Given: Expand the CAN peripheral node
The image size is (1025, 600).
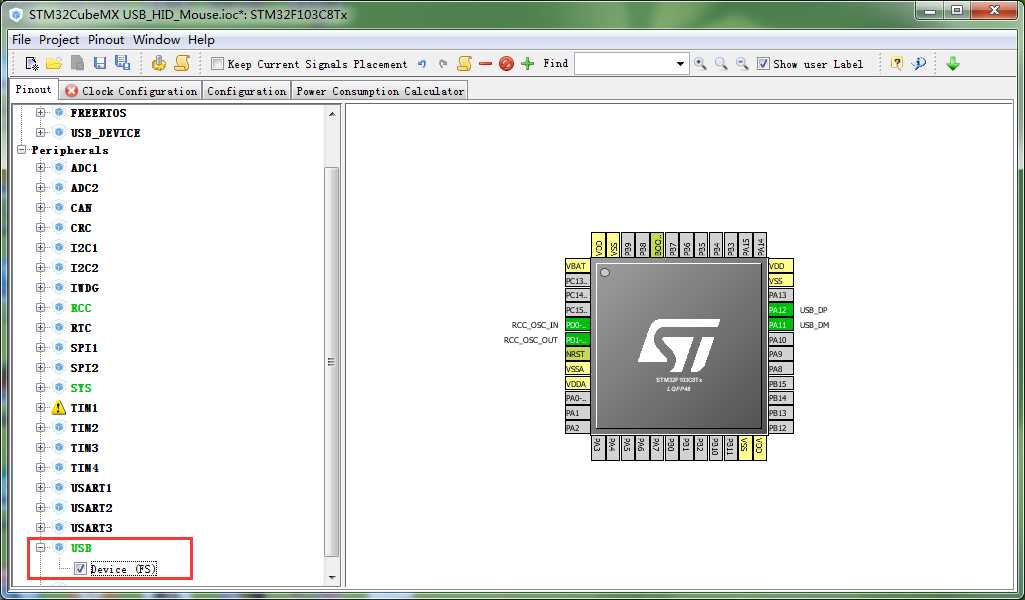Looking at the screenshot, I should tap(41, 208).
